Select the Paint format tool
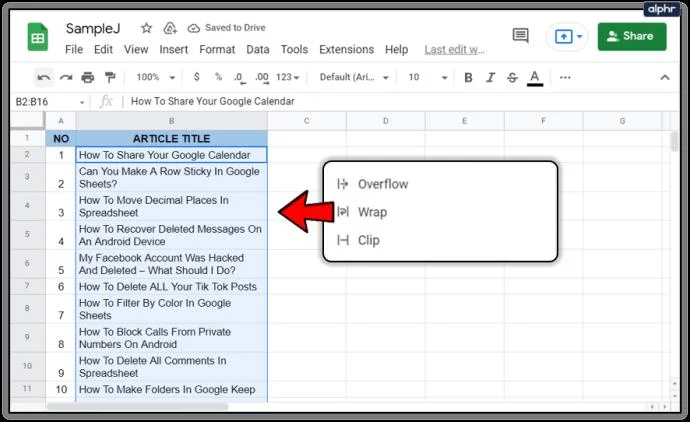Viewport: 690px width, 422px height. point(110,77)
